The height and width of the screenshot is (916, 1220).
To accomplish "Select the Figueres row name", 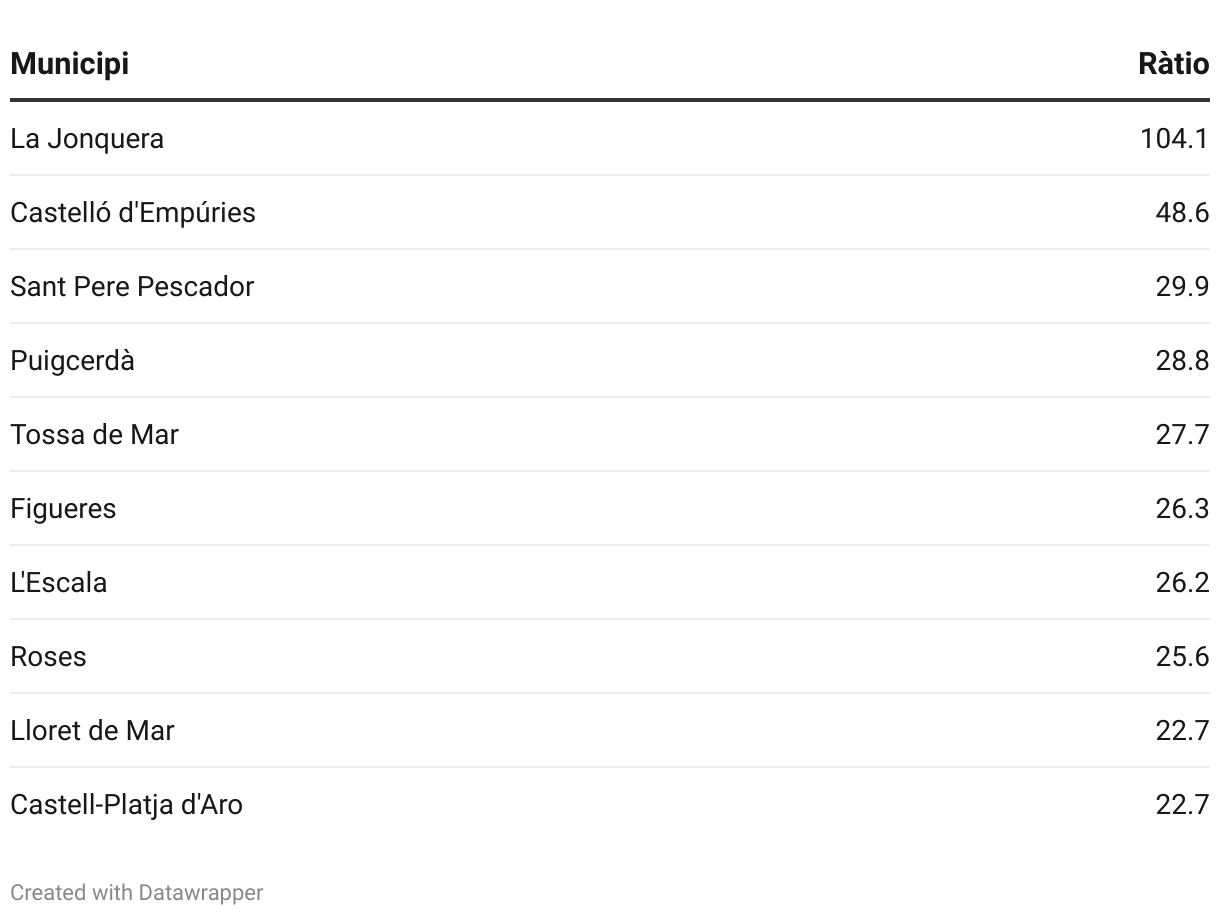I will 63,508.
